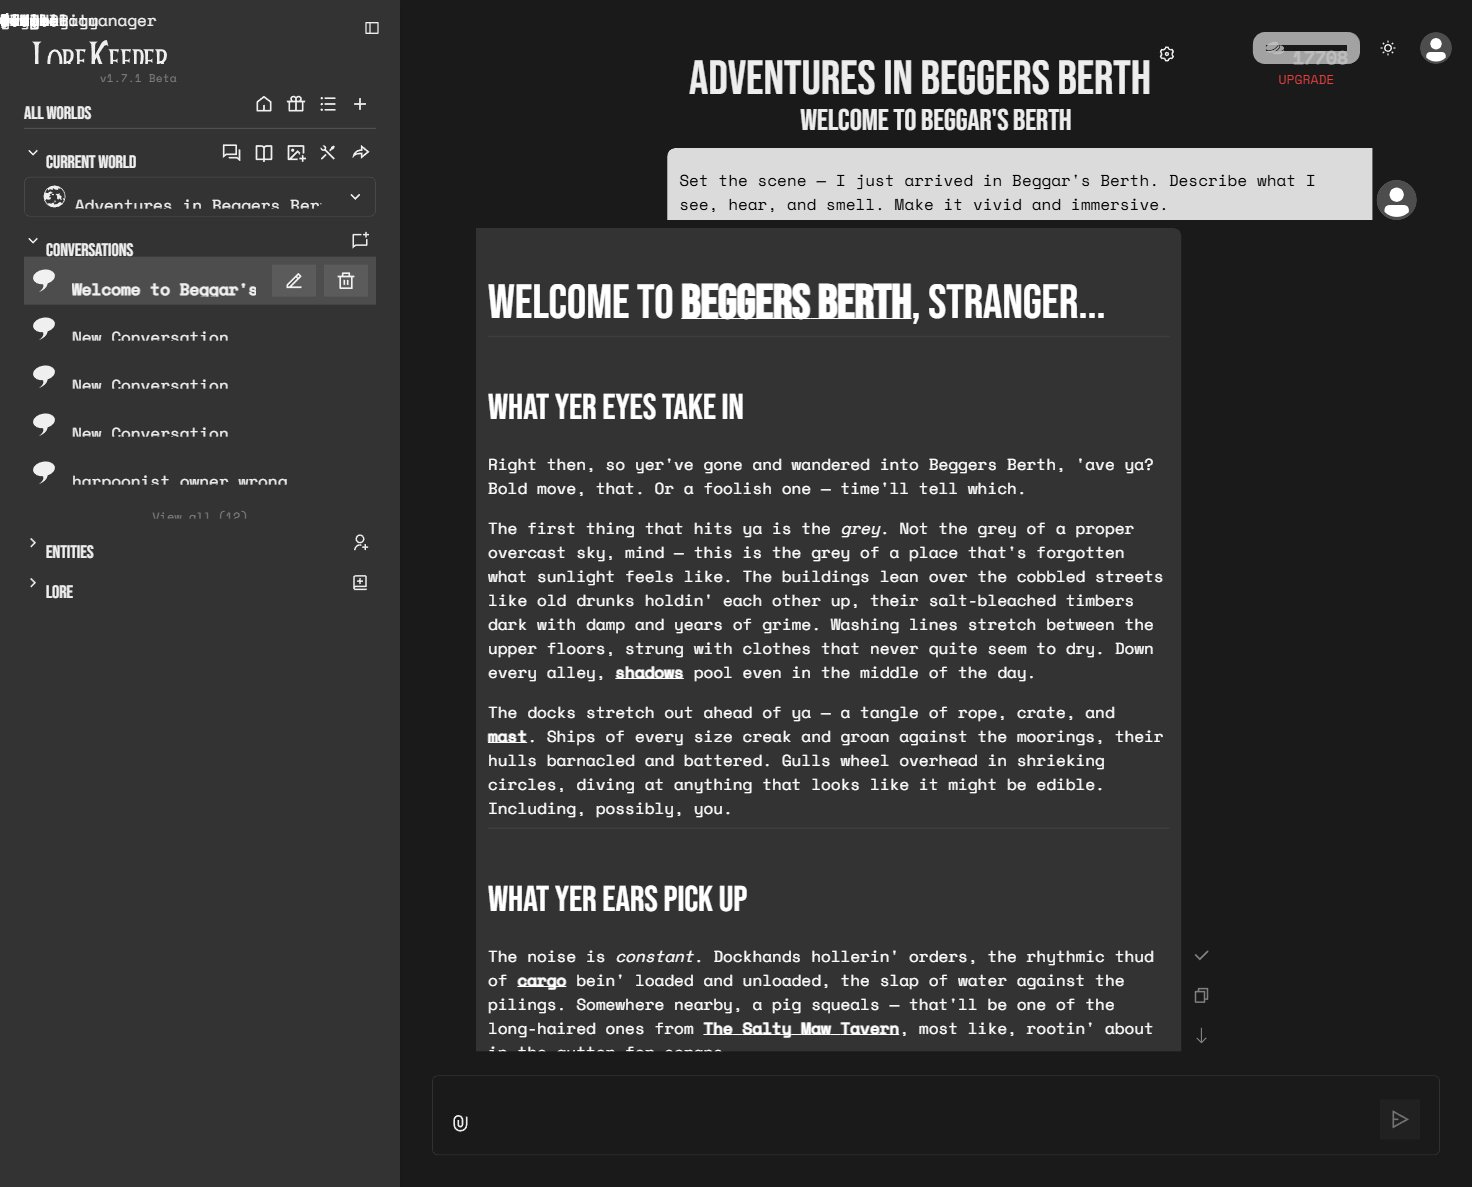
Task: Select the Welcome to Beggar's conversation
Action: point(150,288)
